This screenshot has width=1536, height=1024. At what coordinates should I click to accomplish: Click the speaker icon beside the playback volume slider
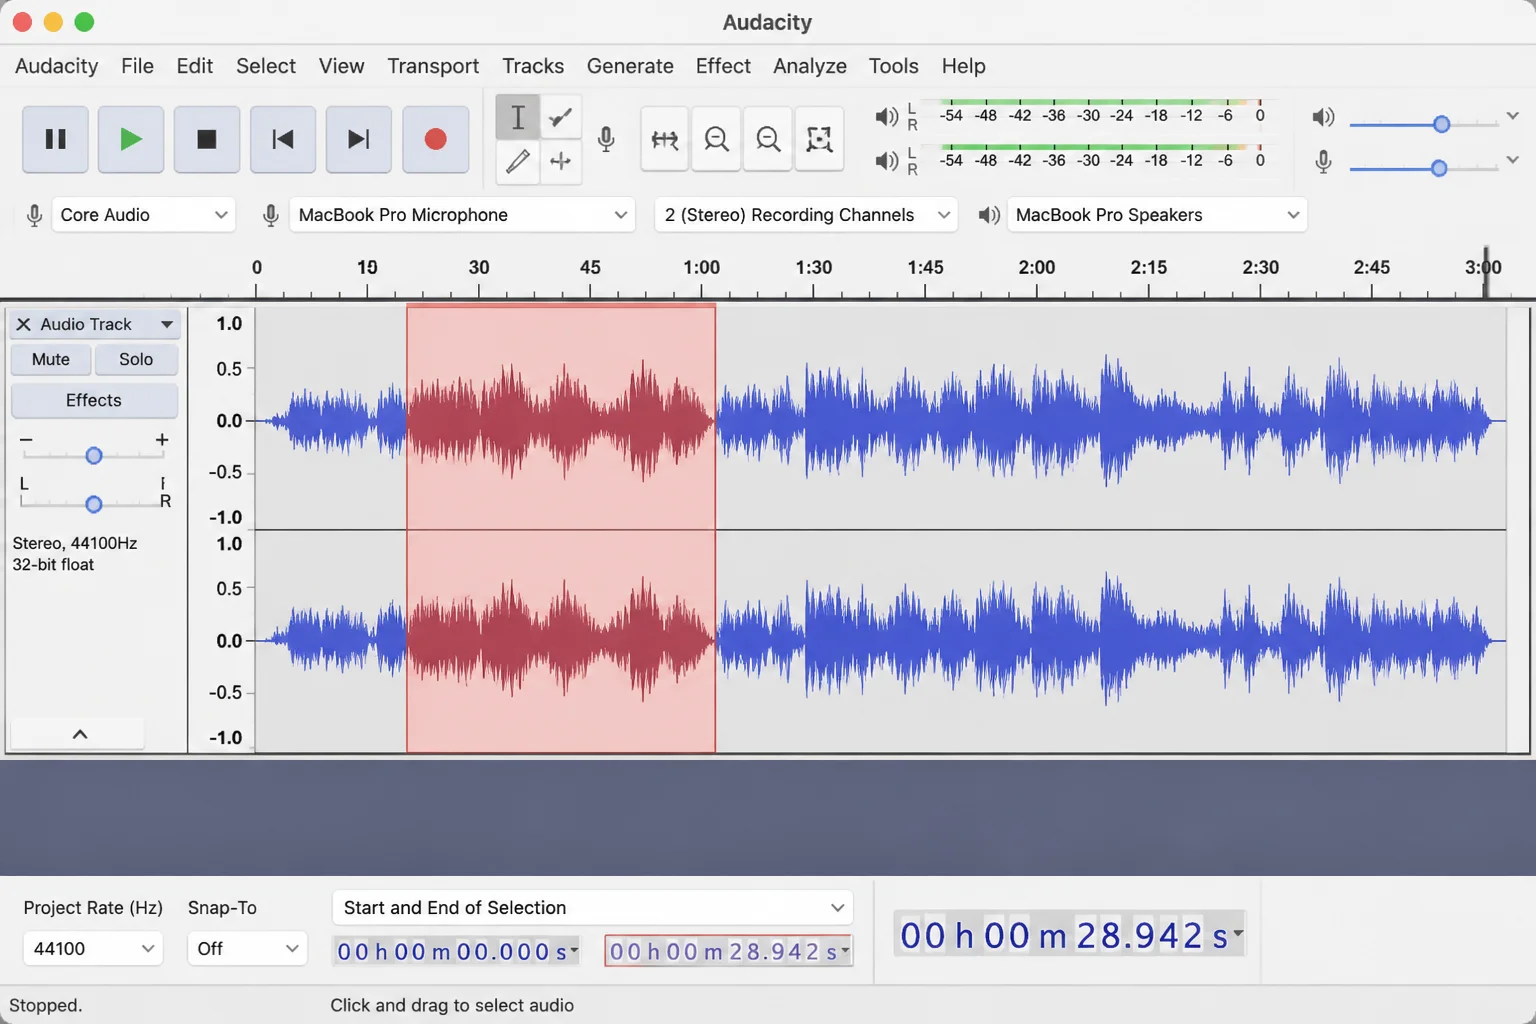(x=1323, y=117)
